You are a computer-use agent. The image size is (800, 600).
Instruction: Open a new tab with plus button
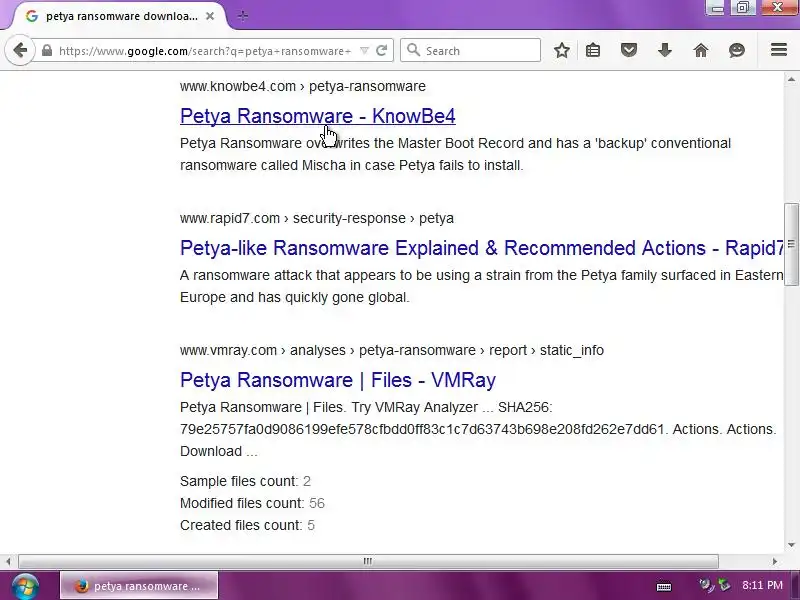pyautogui.click(x=243, y=16)
